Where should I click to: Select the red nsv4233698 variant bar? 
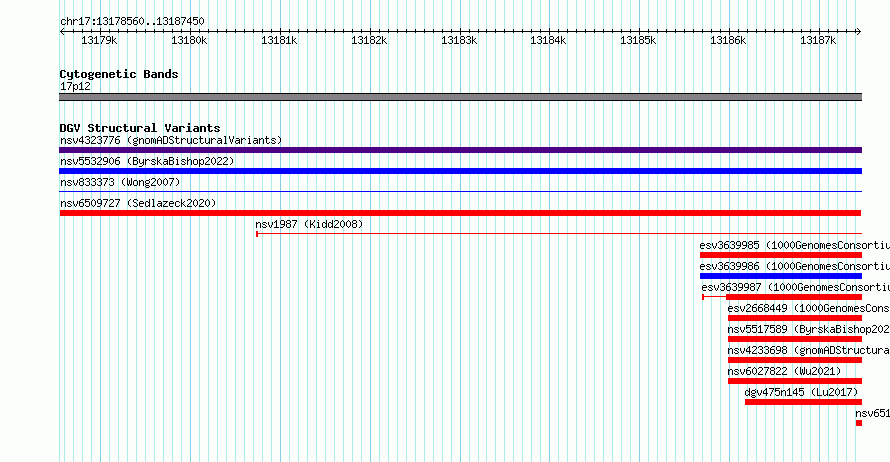point(795,360)
